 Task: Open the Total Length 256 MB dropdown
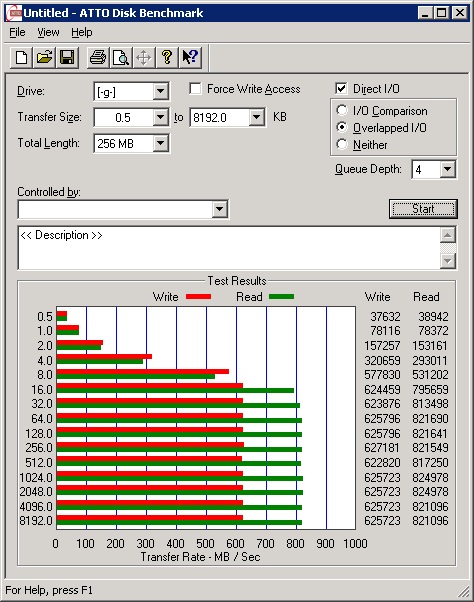[x=160, y=144]
